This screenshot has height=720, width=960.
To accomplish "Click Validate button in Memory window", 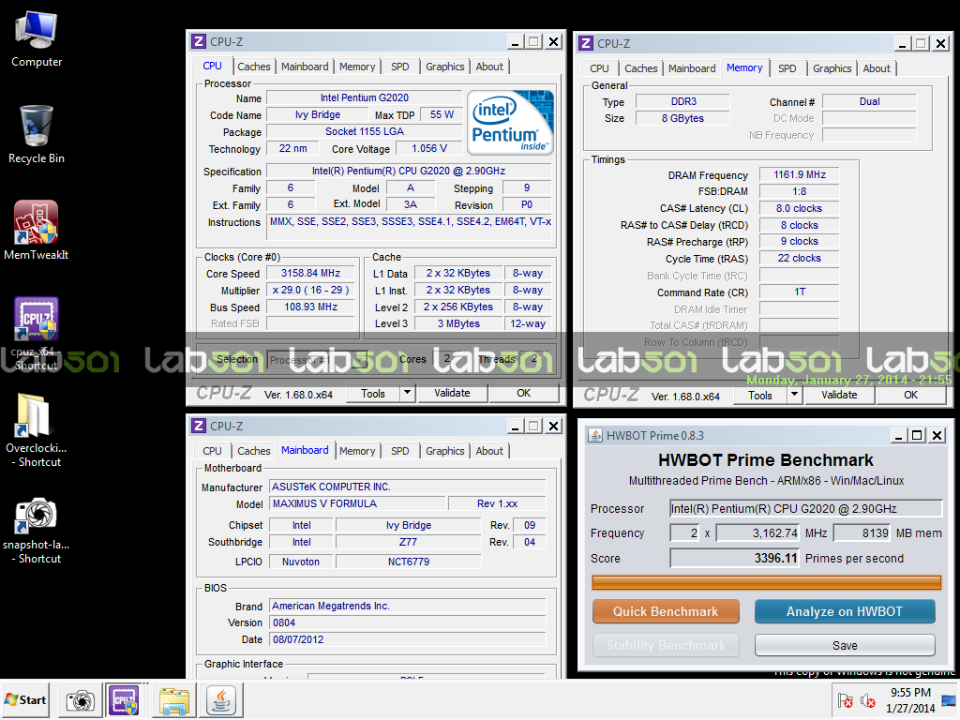I will [839, 396].
